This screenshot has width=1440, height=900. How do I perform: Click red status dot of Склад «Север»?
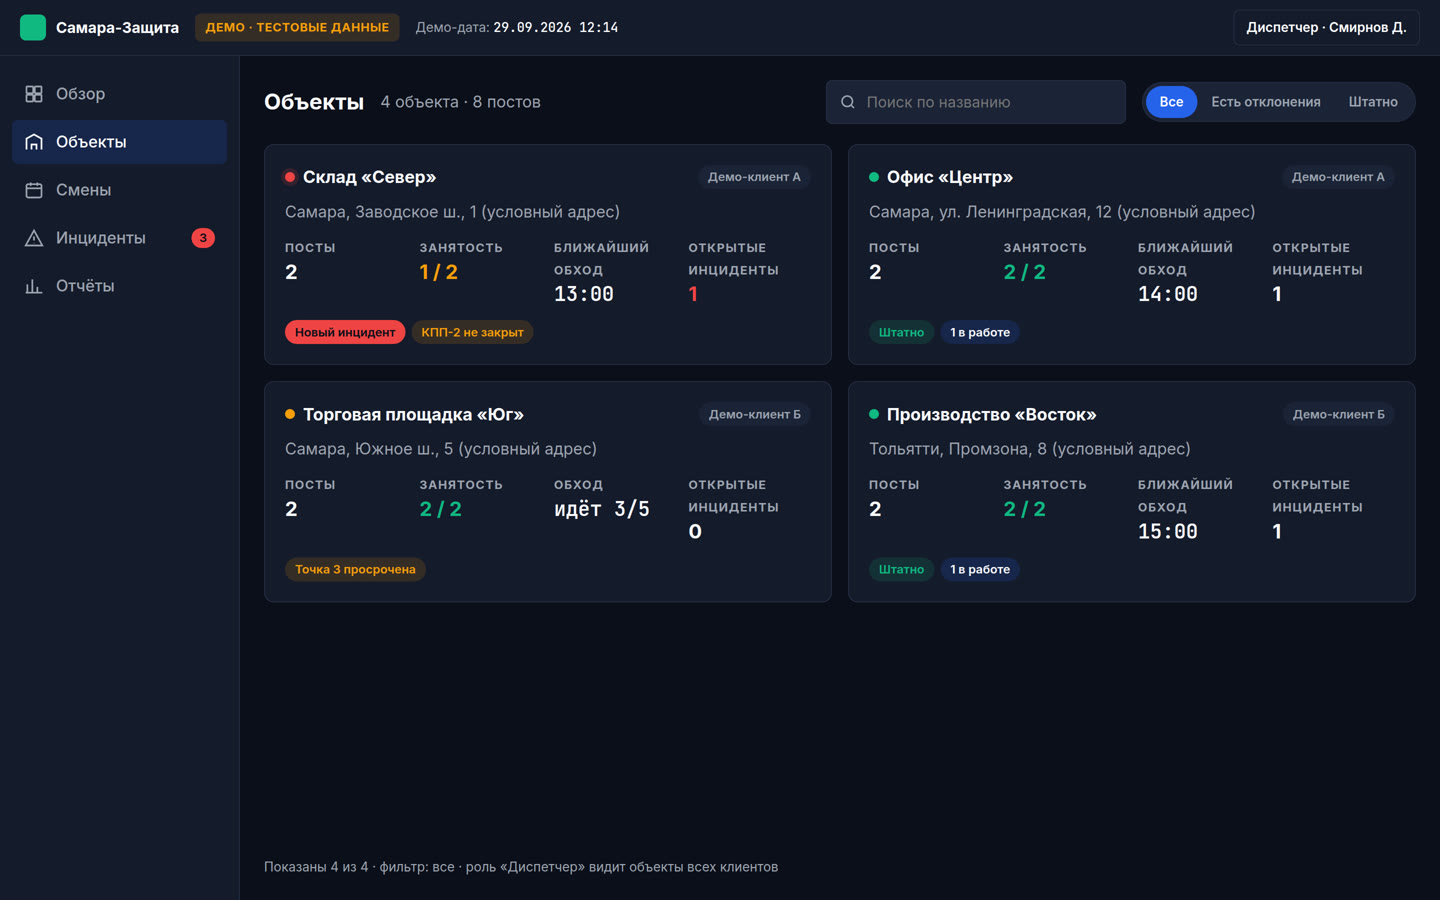(290, 177)
